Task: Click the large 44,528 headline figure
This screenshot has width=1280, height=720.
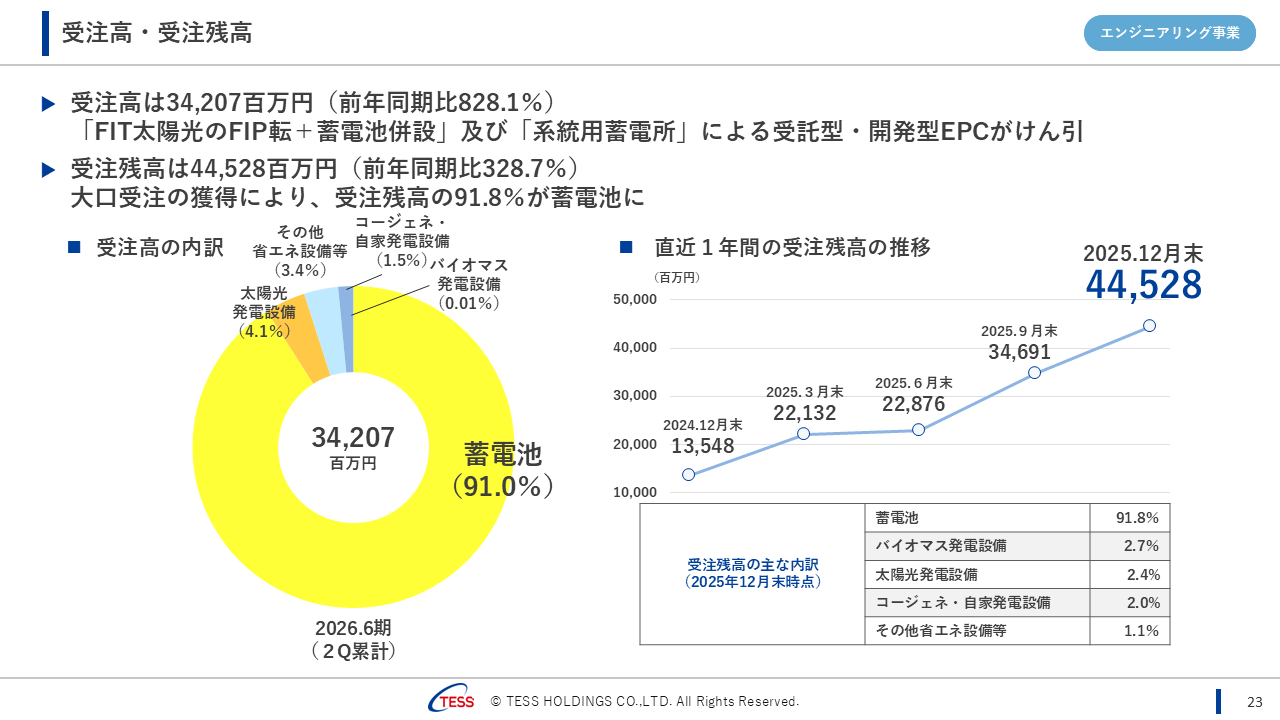Action: 1143,285
